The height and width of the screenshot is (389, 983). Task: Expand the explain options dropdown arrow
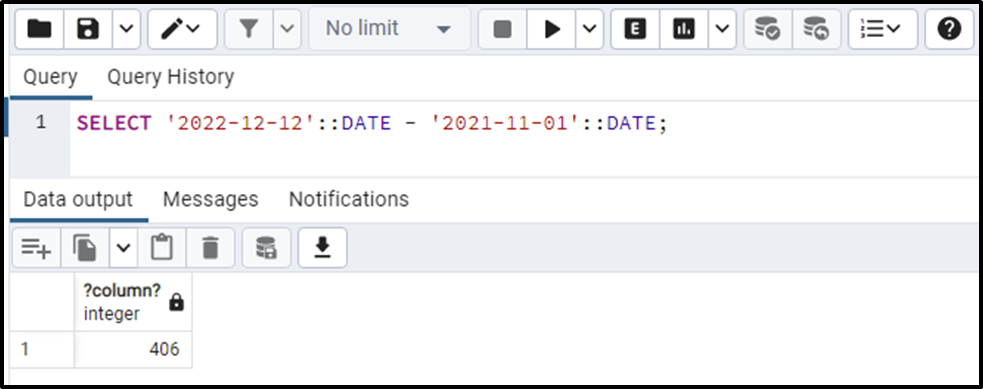coord(722,29)
